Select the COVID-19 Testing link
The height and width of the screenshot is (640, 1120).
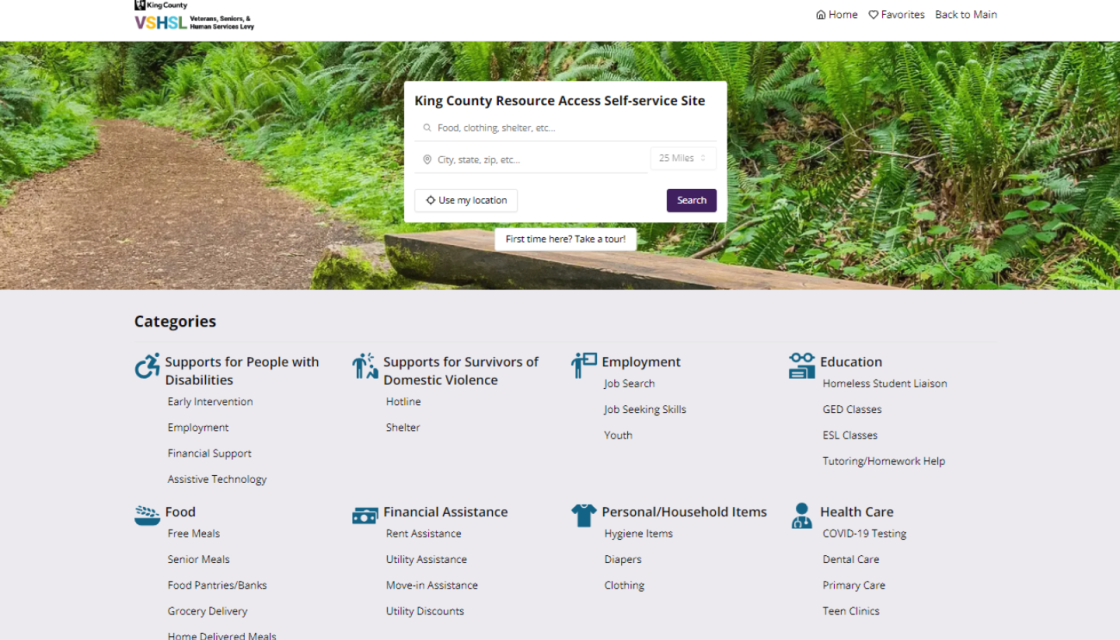(x=864, y=534)
